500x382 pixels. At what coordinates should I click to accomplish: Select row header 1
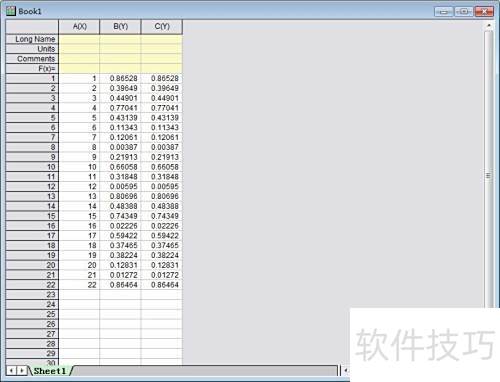(32, 78)
